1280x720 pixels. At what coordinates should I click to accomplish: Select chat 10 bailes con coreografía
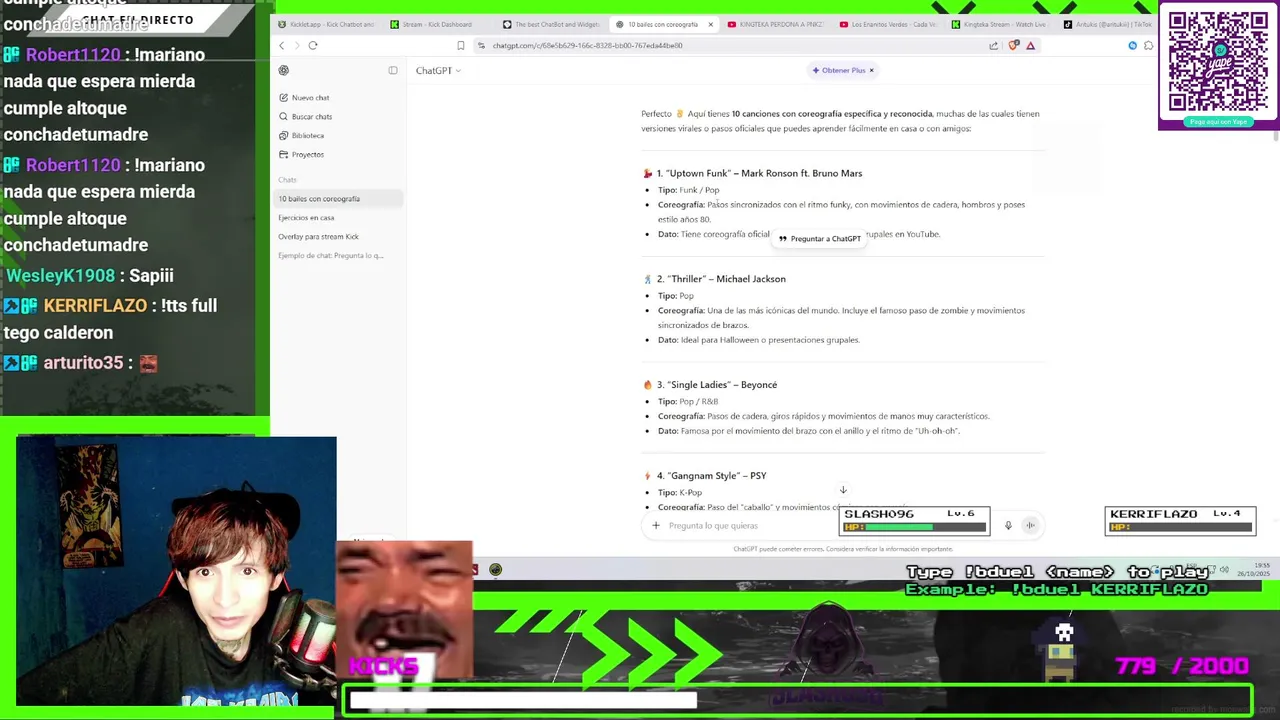pos(339,199)
